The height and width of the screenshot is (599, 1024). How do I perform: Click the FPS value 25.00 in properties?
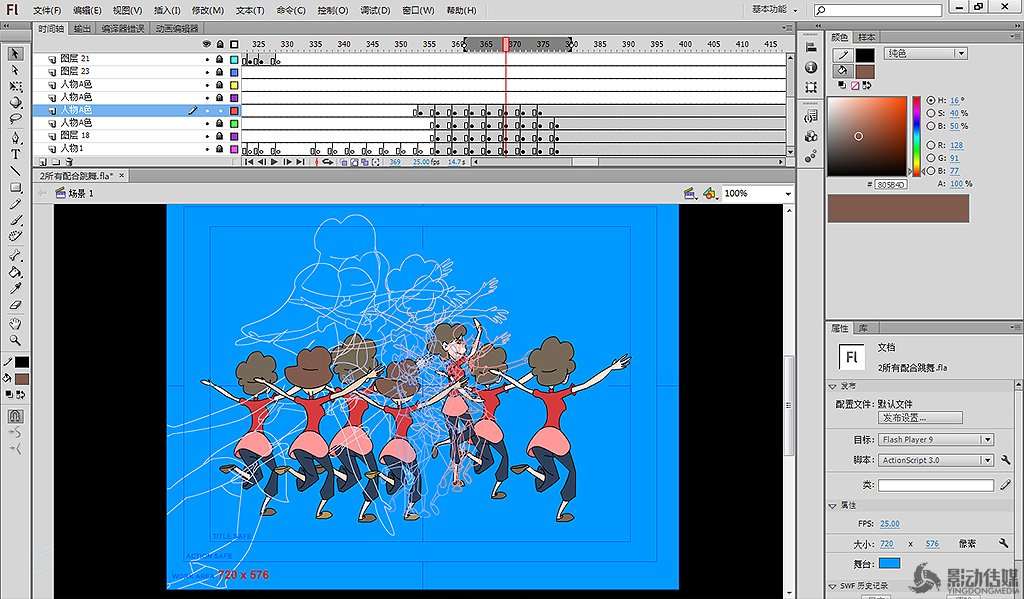(x=889, y=523)
